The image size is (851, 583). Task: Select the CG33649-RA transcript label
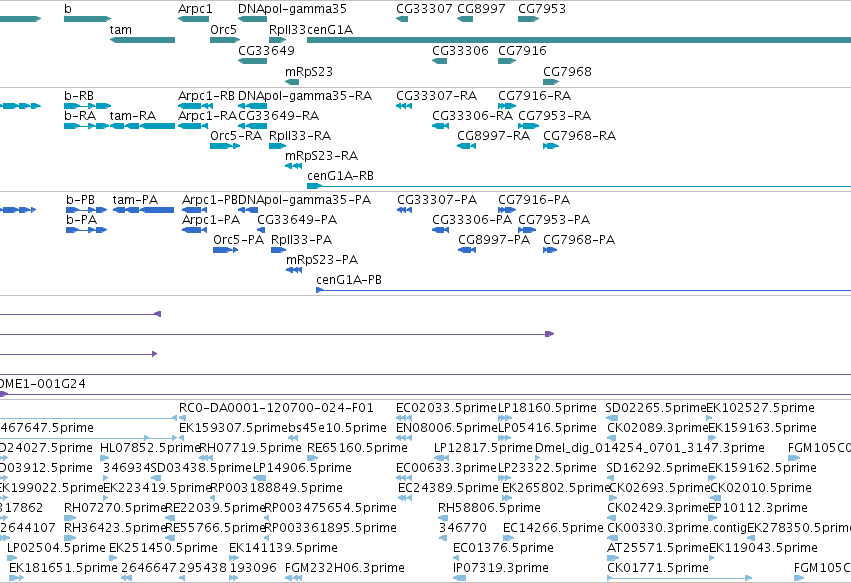pos(278,116)
